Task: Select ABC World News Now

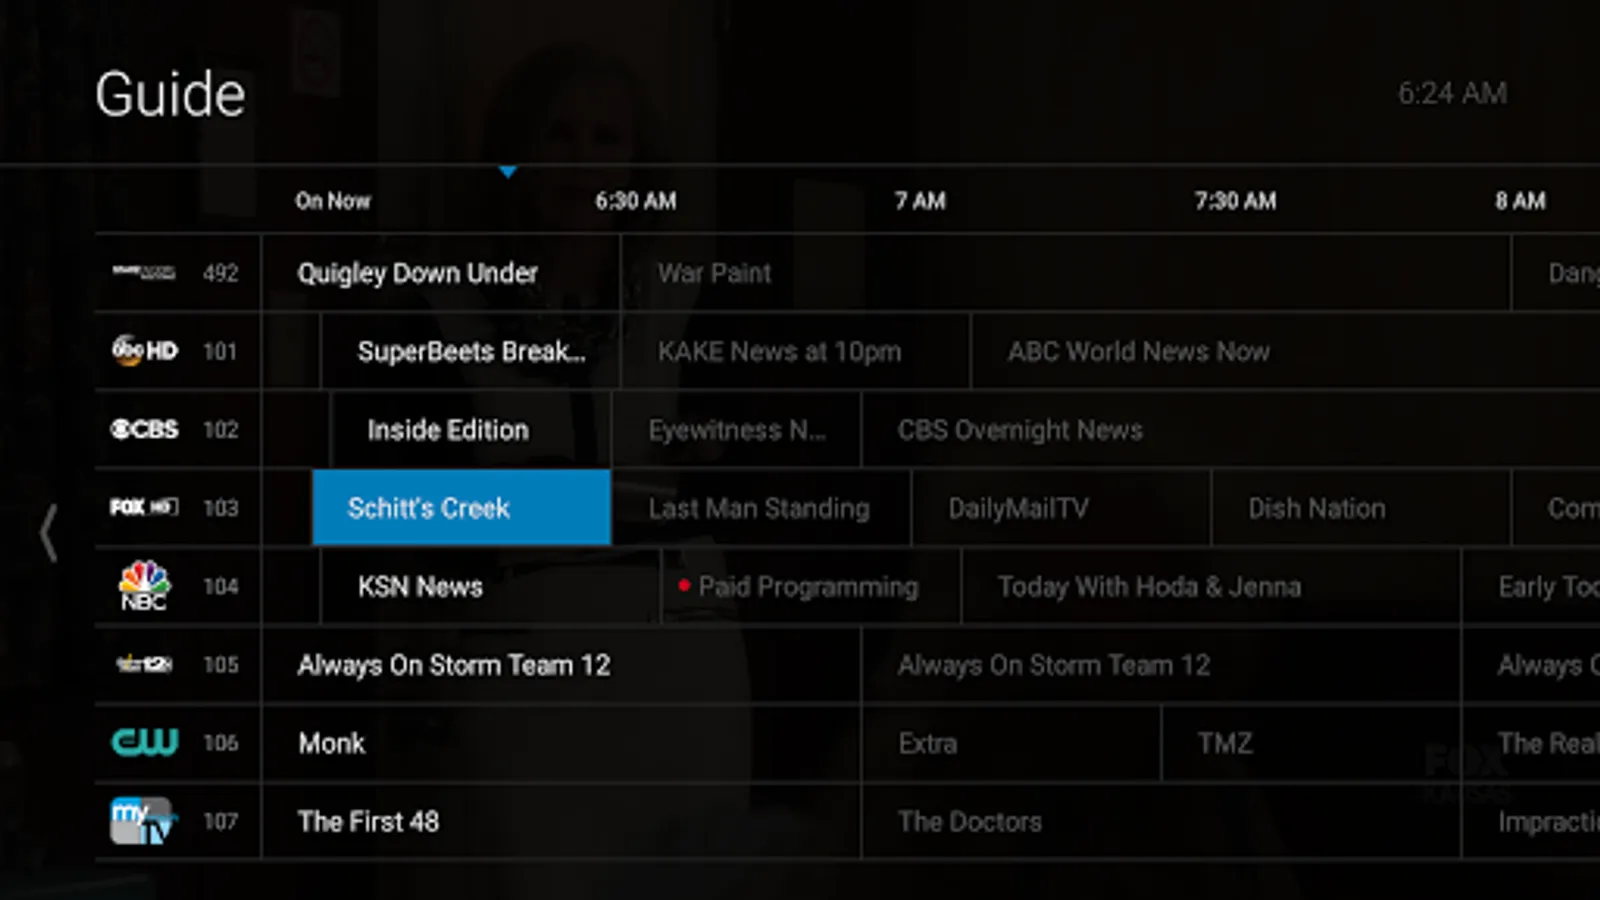Action: point(1285,351)
